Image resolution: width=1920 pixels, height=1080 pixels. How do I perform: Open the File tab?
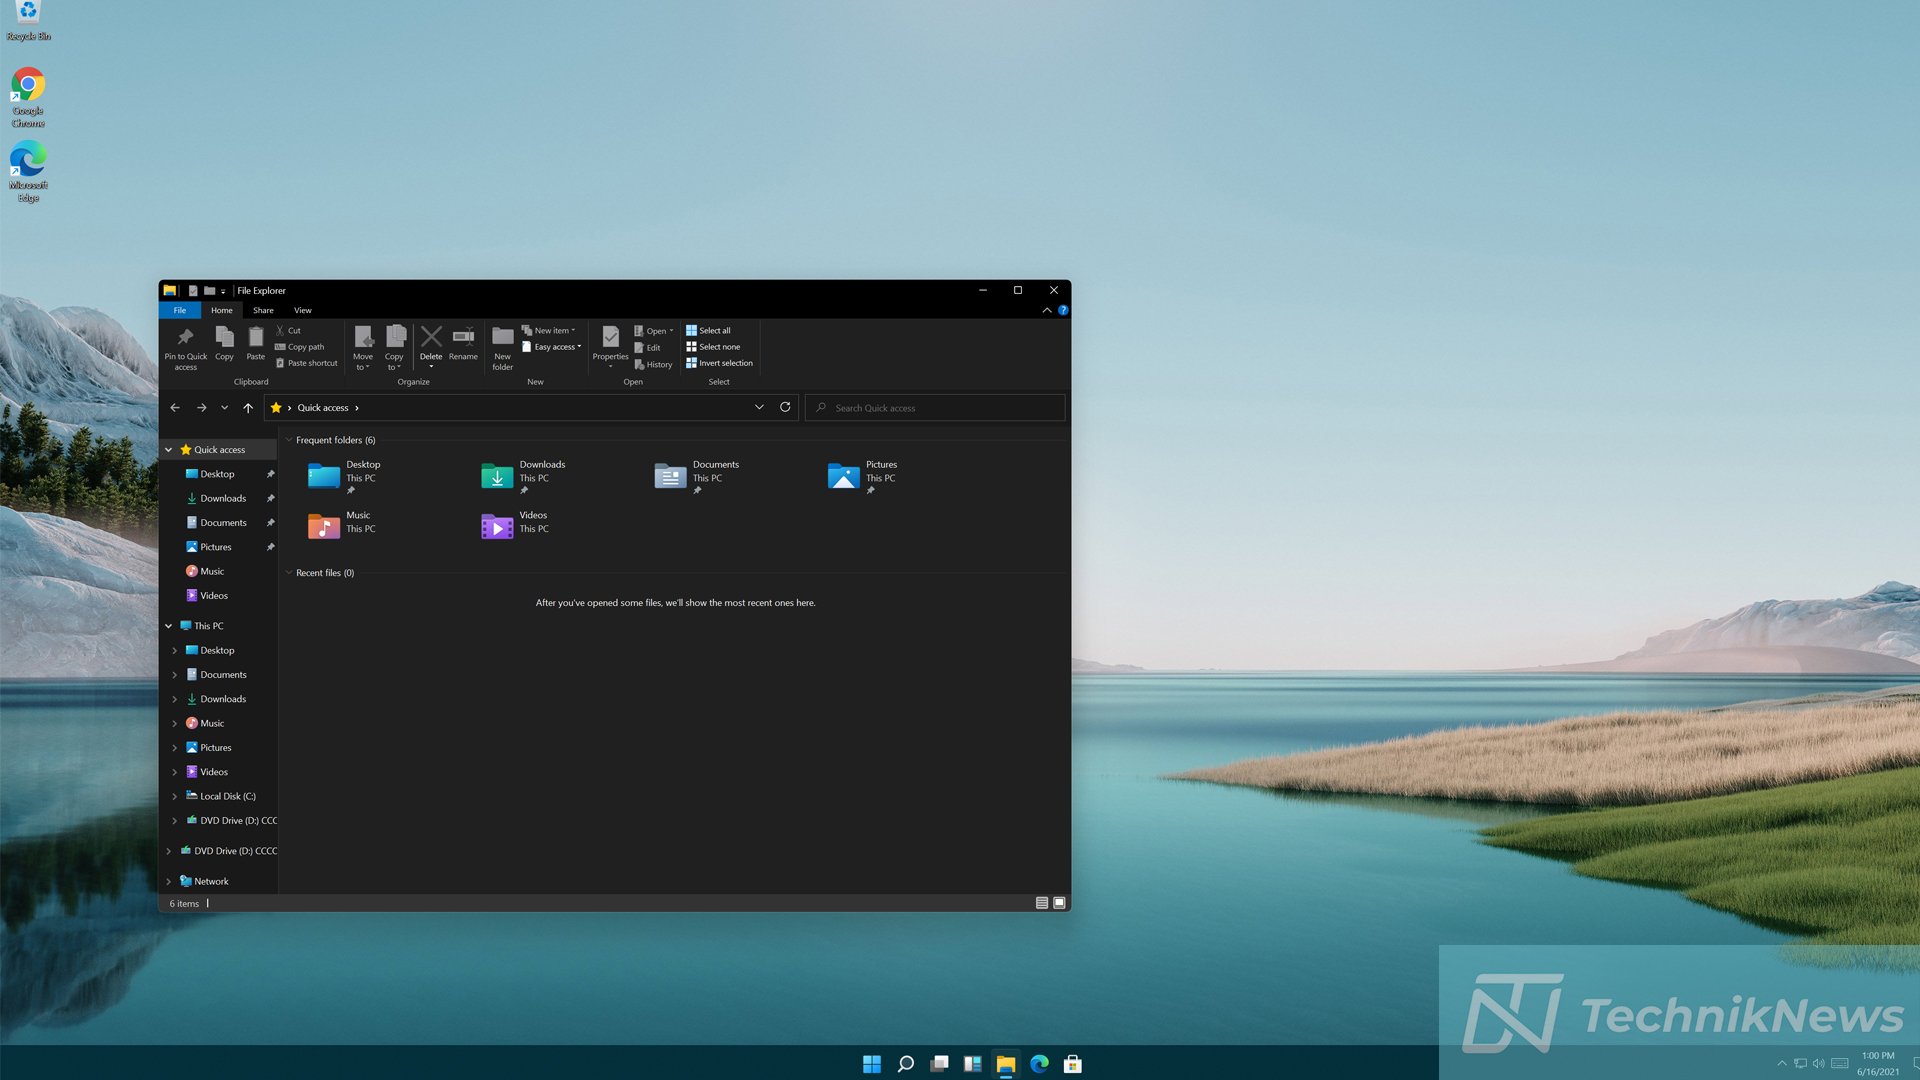click(x=180, y=310)
